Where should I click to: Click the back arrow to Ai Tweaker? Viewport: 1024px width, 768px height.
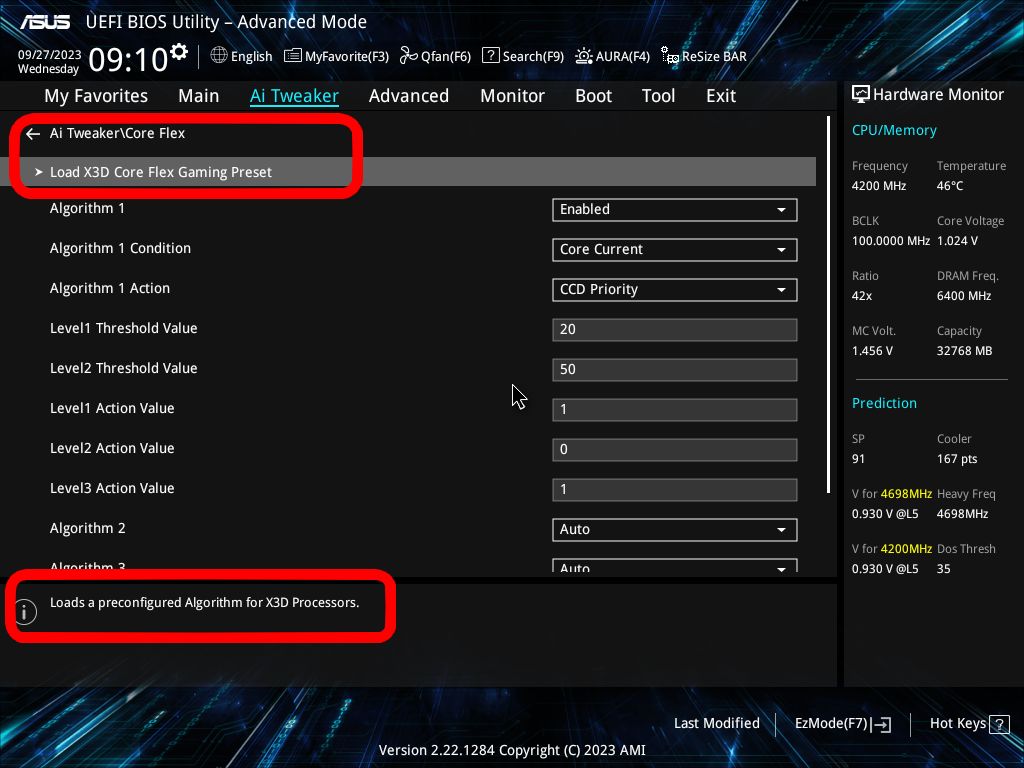click(33, 134)
